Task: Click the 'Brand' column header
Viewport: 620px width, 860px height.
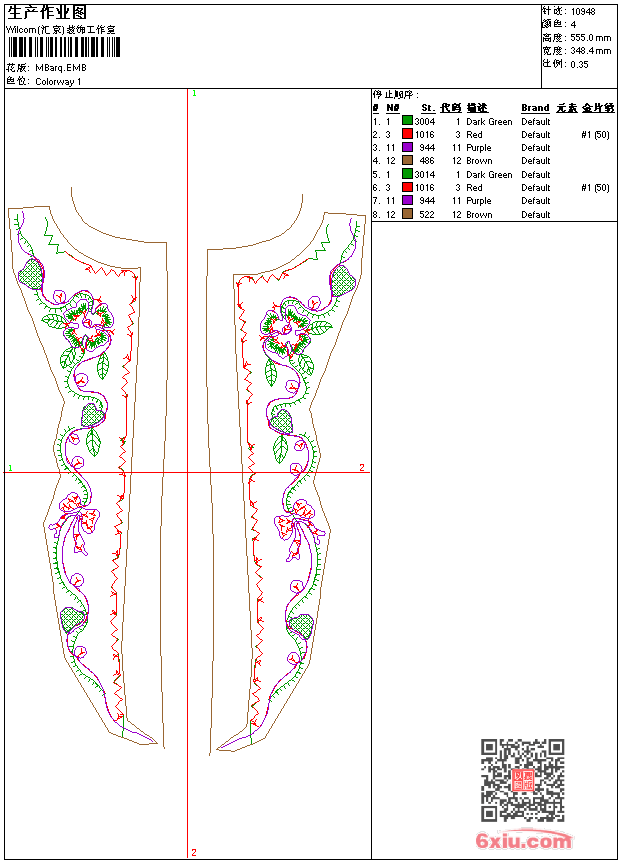Action: (535, 108)
